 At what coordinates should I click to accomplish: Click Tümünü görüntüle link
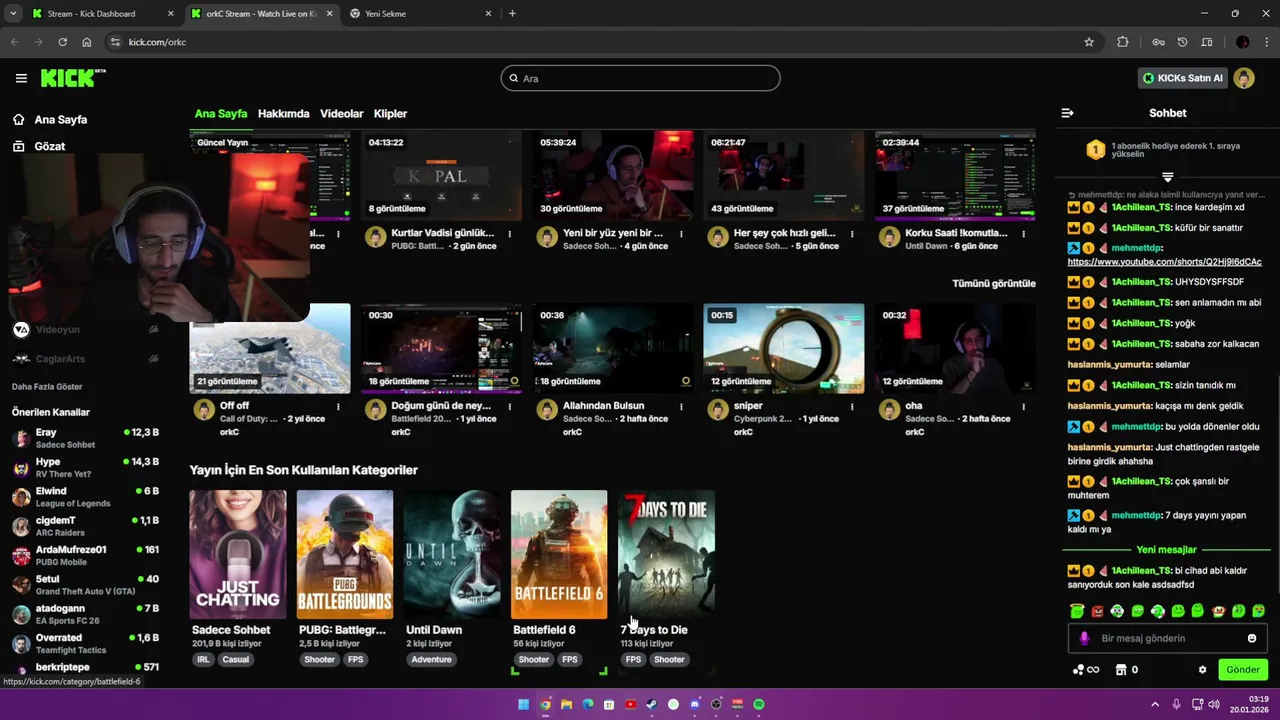(x=994, y=284)
